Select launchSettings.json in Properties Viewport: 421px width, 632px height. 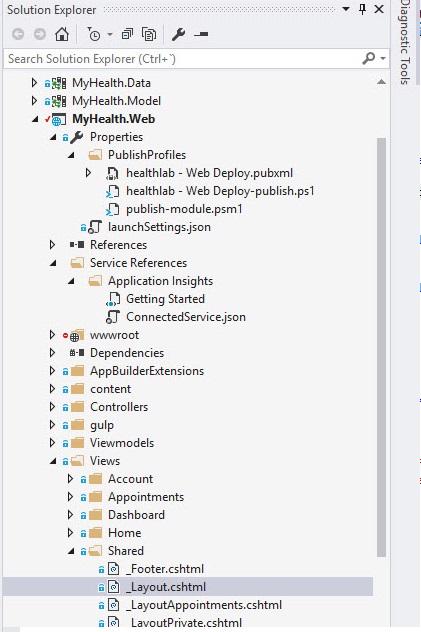(159, 227)
